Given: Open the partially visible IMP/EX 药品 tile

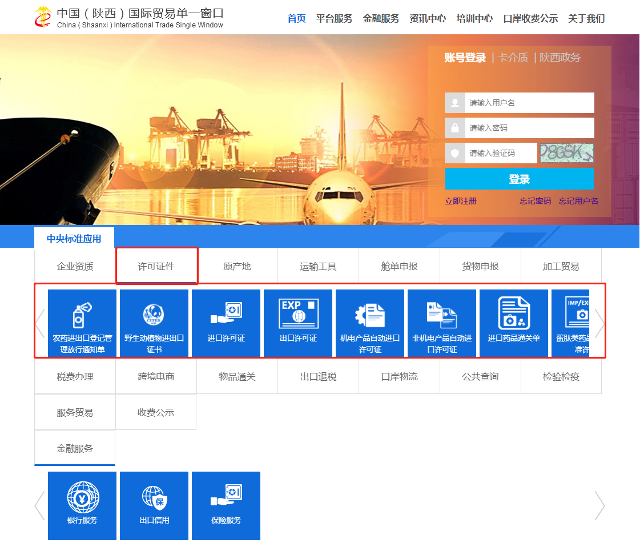Looking at the screenshot, I should (570, 323).
